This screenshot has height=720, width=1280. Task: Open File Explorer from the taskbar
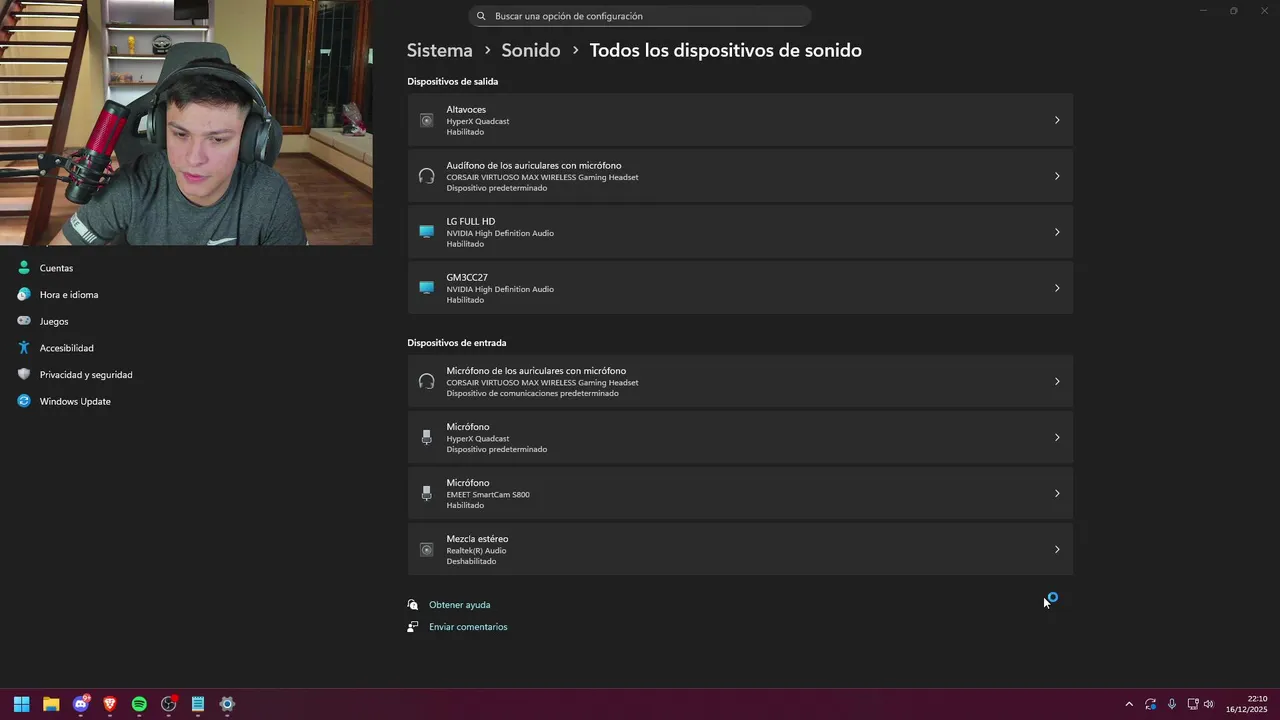51,704
